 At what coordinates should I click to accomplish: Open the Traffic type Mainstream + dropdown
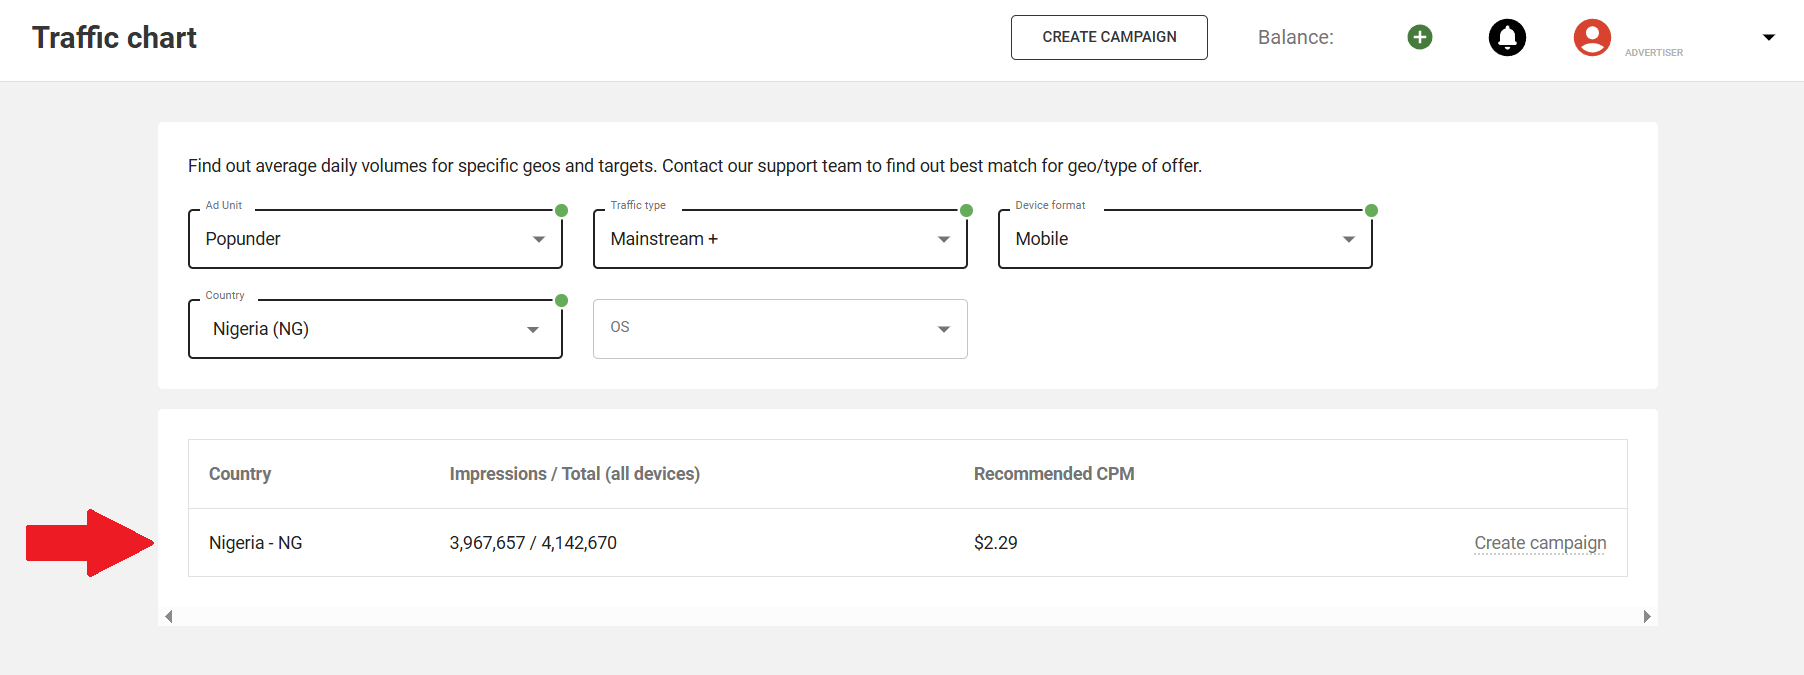780,239
